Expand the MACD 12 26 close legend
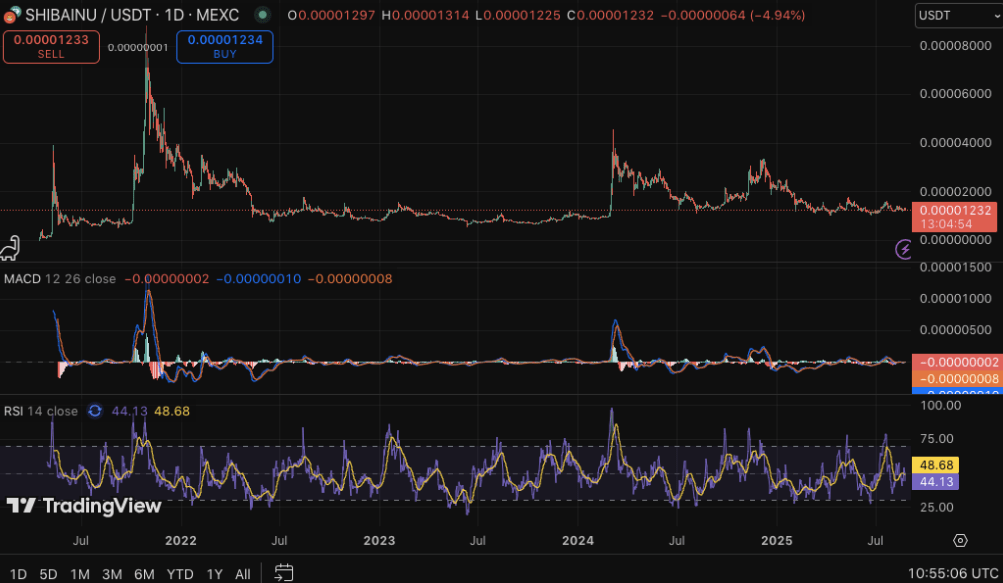The height and width of the screenshot is (583, 1003). click(60, 278)
